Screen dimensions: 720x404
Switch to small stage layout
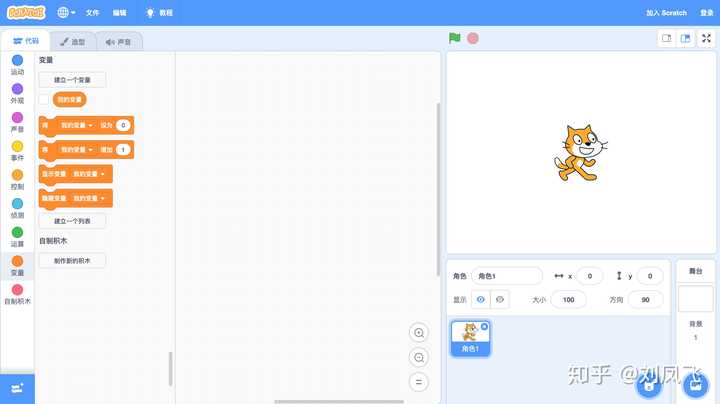667,38
